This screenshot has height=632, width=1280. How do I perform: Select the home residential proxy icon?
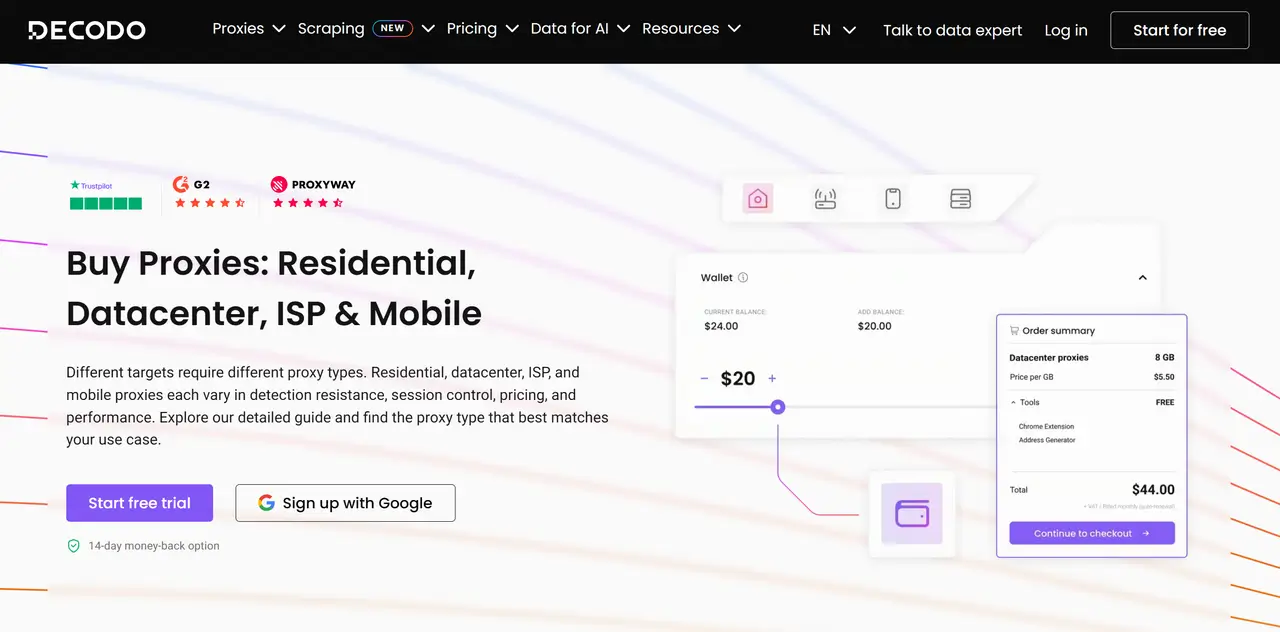[757, 199]
